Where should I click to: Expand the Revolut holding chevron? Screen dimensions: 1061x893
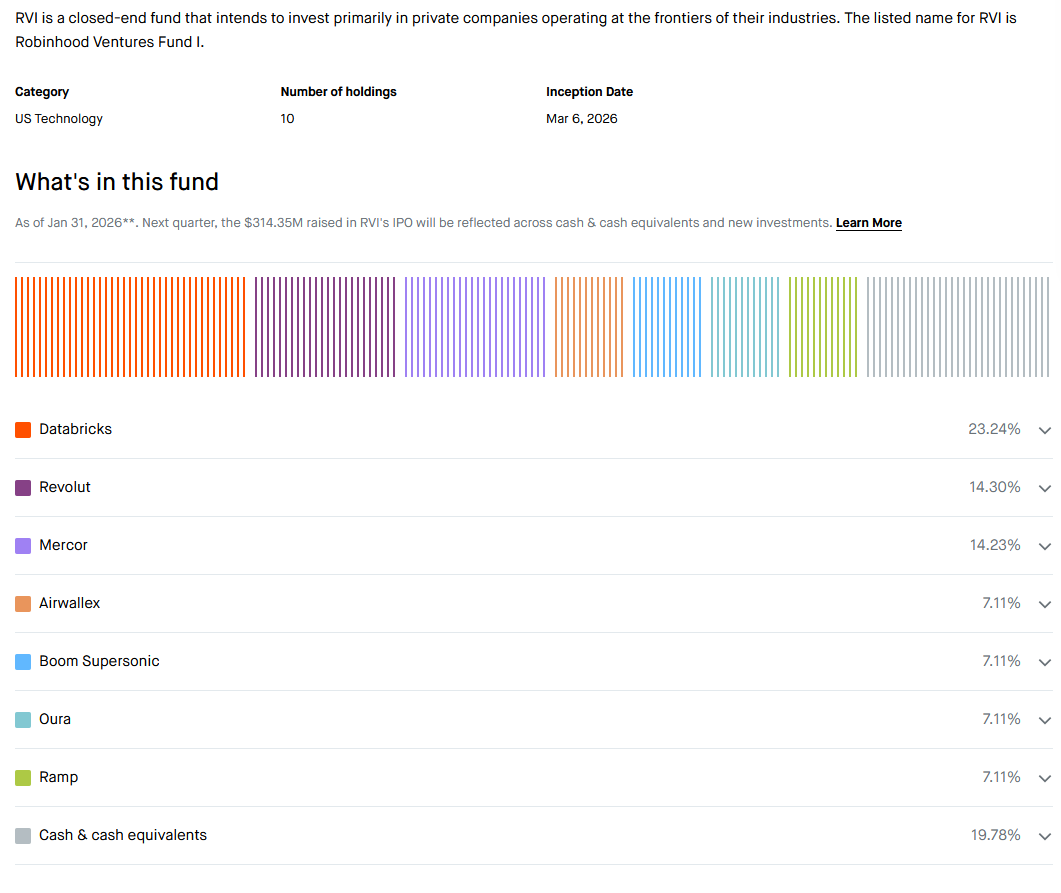point(1045,488)
